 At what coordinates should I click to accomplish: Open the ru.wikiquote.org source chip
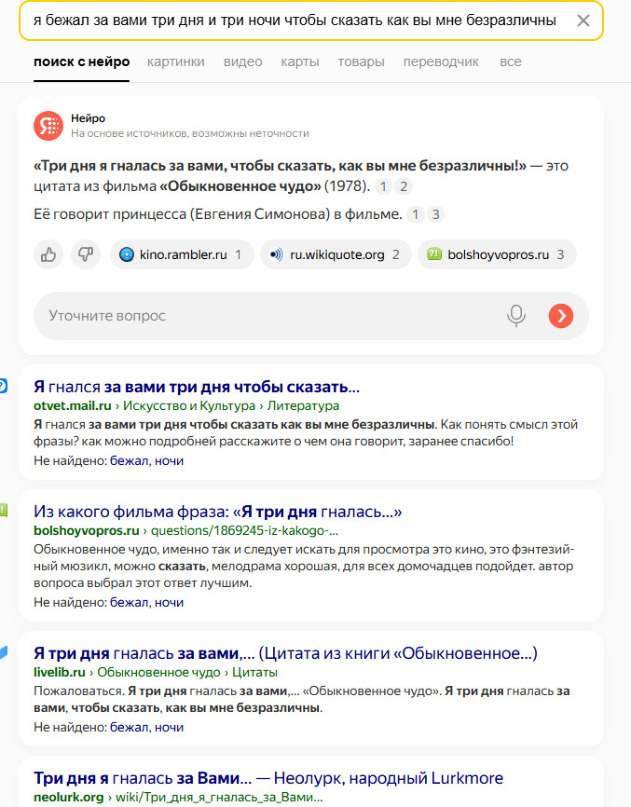[336, 254]
